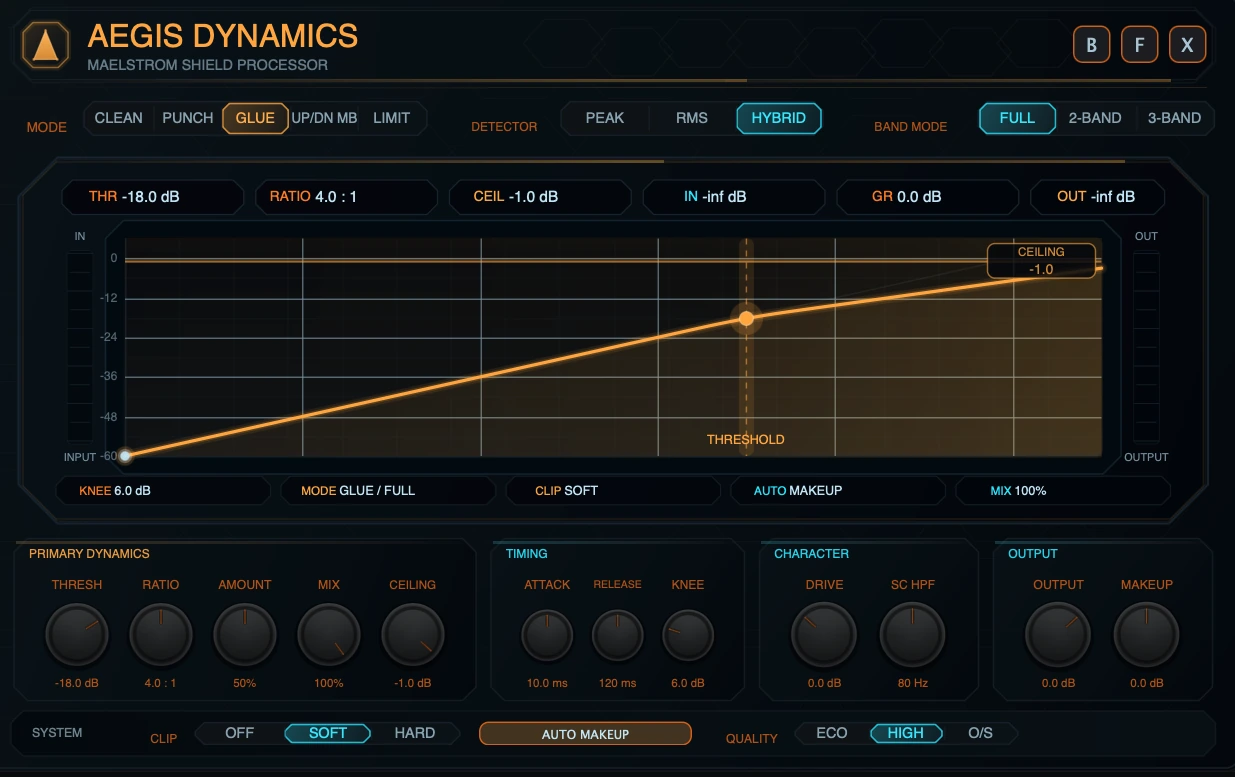Click the CEIL -1.0 dB readout
1235x777 pixels.
pos(540,197)
